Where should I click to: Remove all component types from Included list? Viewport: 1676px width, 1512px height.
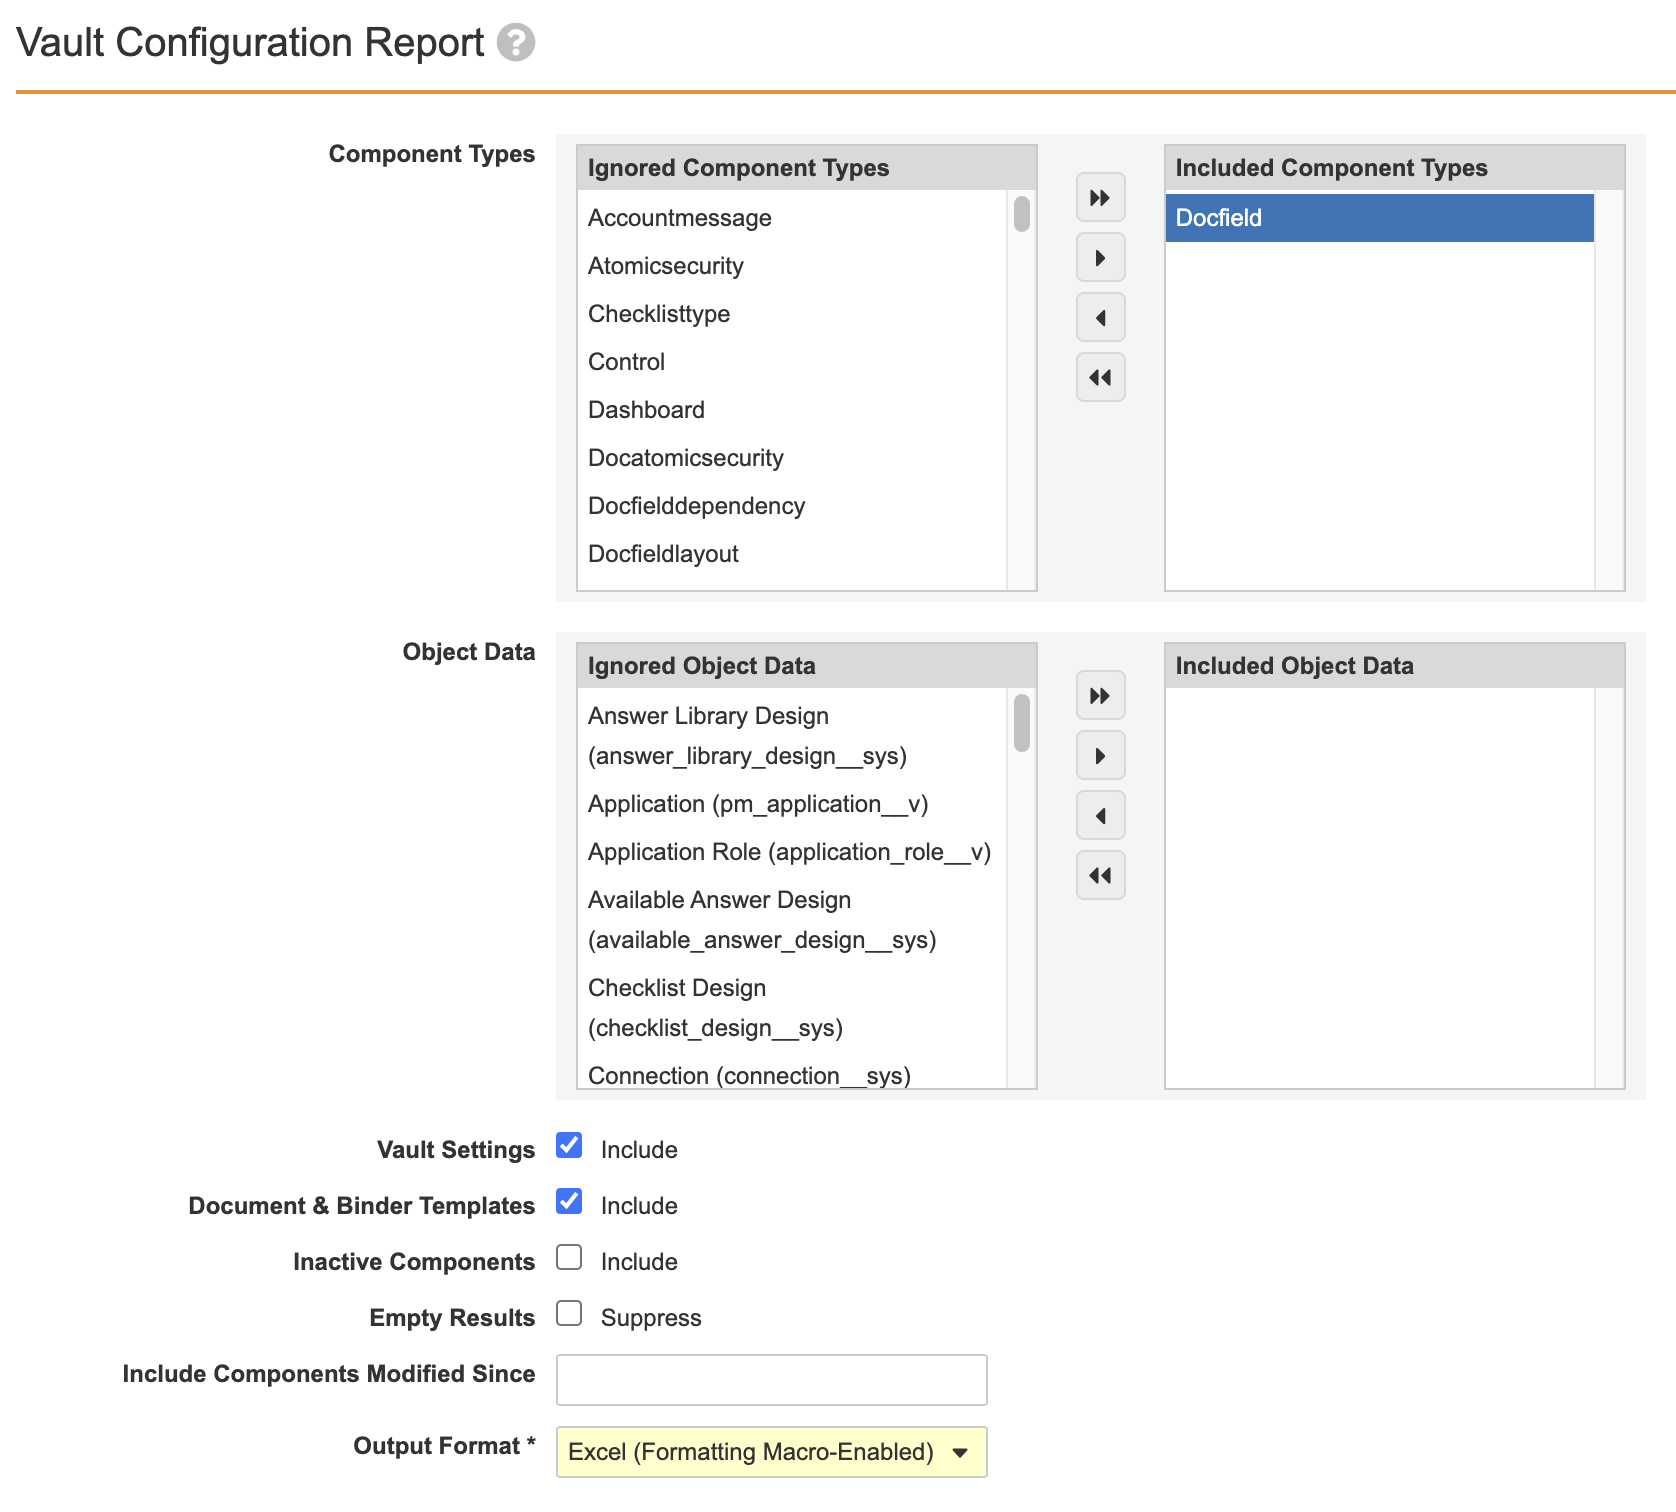coord(1100,378)
